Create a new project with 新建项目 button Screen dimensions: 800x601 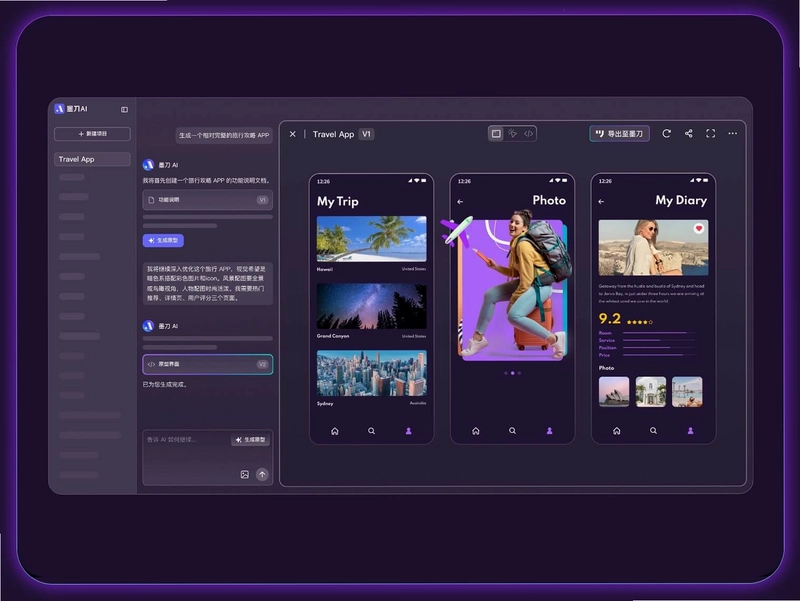pos(92,134)
